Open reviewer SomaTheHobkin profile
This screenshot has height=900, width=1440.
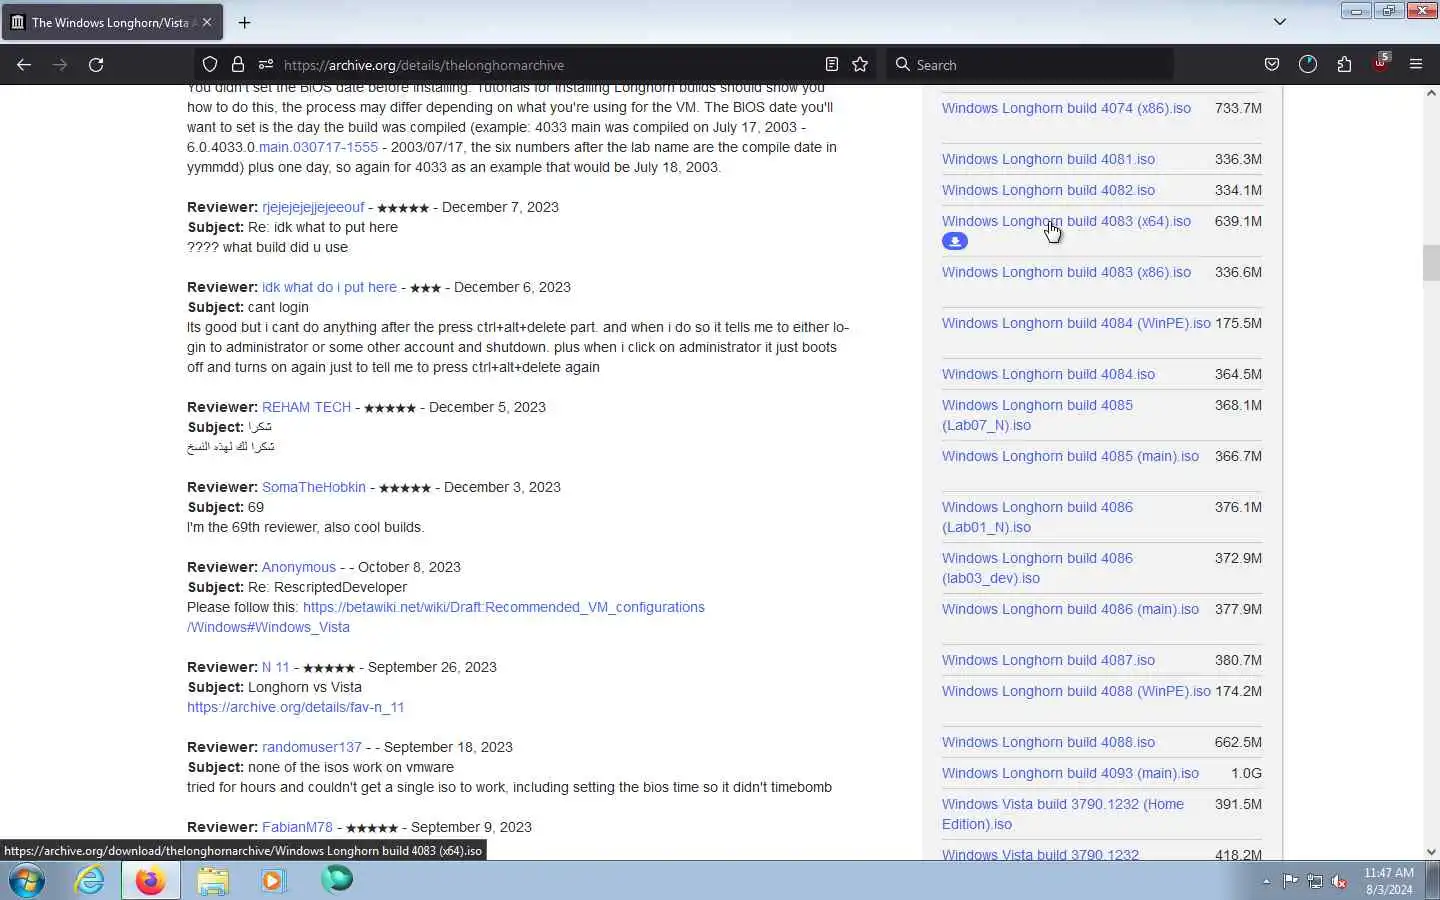[x=314, y=487]
